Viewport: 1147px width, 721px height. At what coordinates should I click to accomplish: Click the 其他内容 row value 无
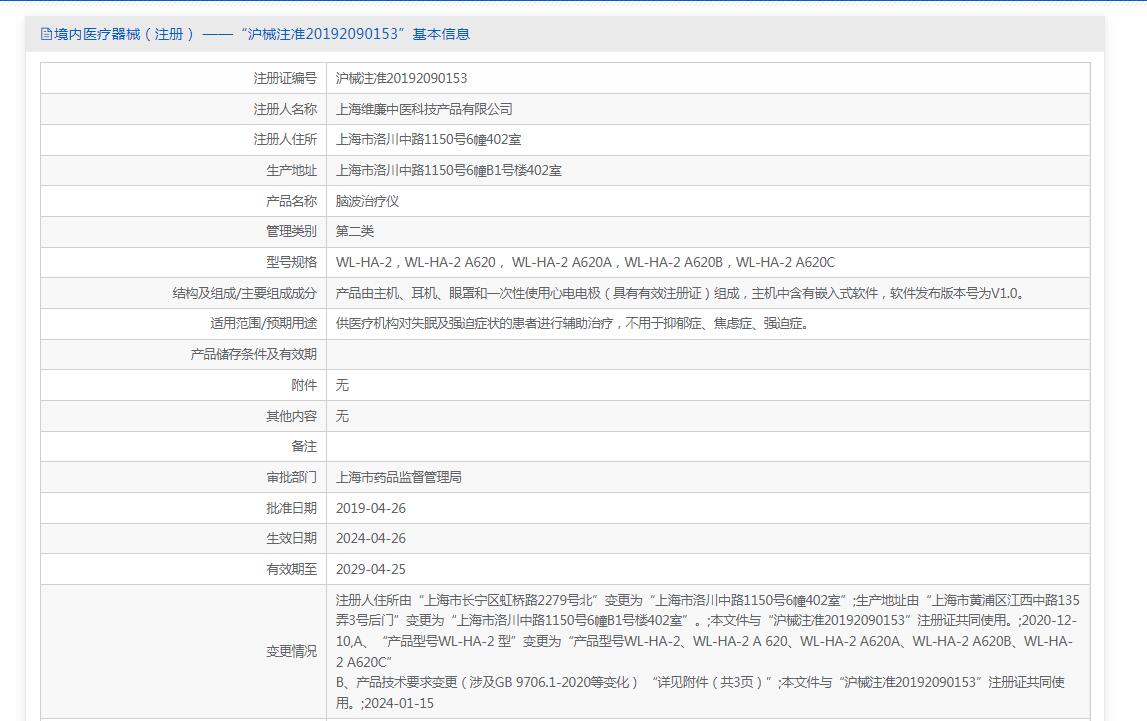tap(342, 415)
